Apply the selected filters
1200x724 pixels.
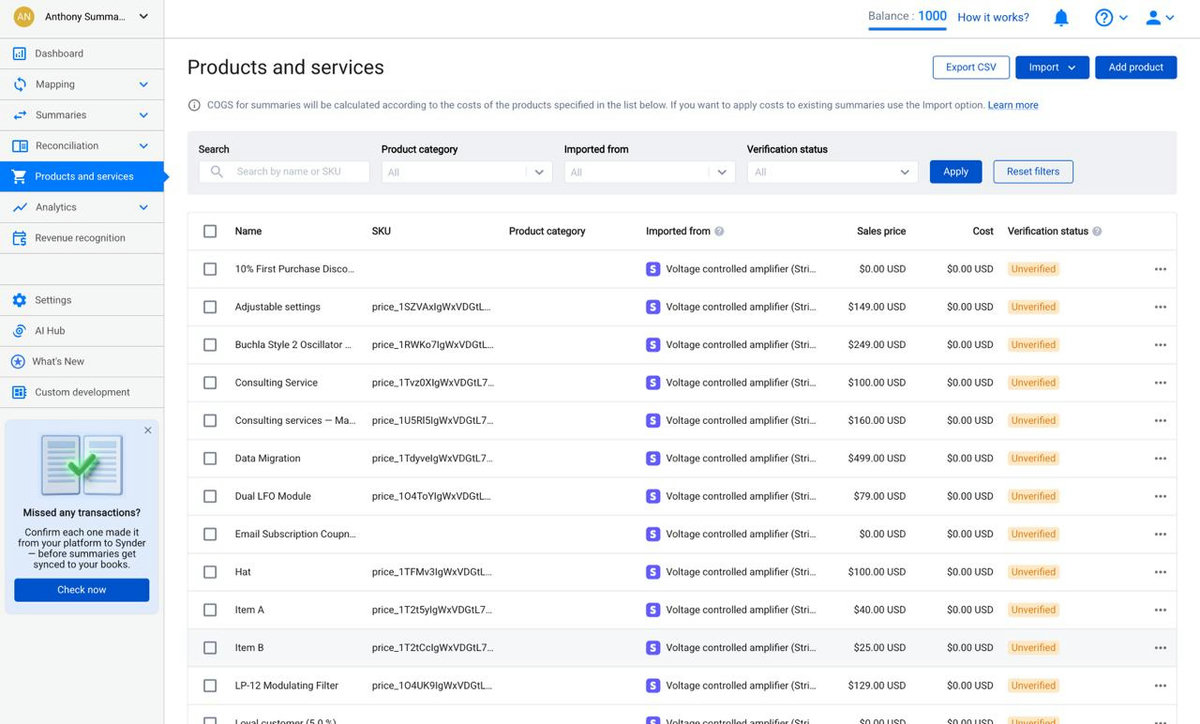coord(956,172)
